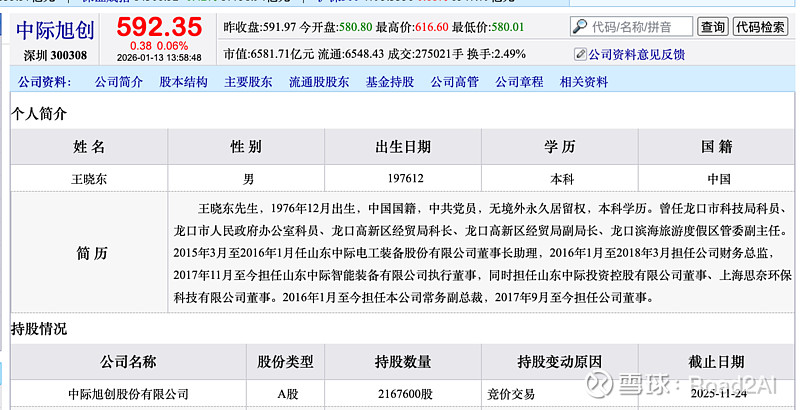Click the holdings cell 2167600股
The width and height of the screenshot is (800, 410).
pyautogui.click(x=405, y=394)
